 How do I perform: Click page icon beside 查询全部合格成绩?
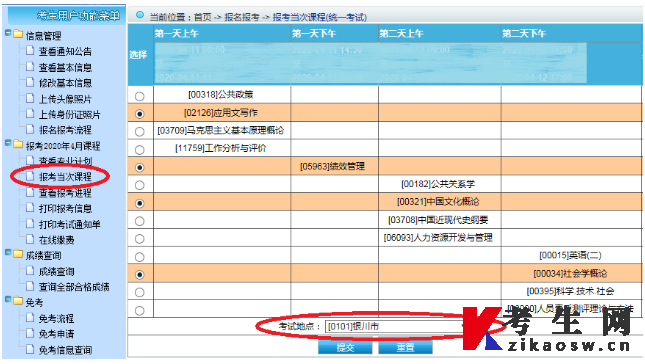(x=30, y=286)
